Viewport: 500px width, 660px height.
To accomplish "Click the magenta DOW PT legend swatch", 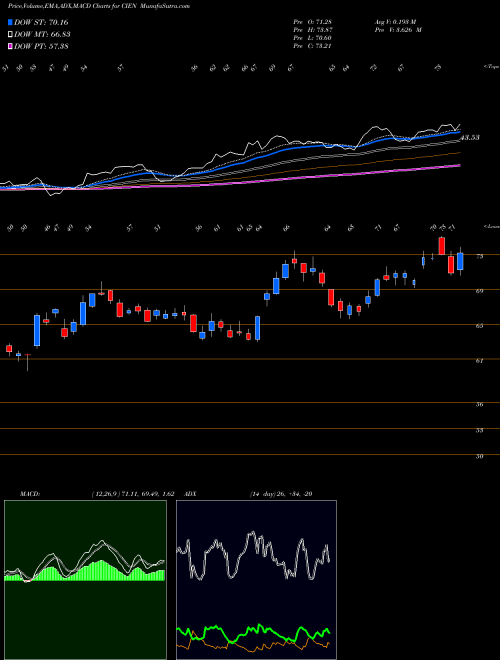I will (x=11, y=46).
